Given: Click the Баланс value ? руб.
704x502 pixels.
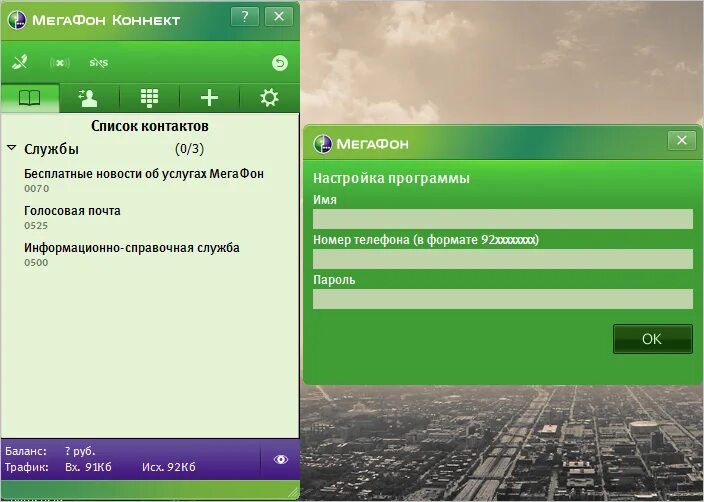Looking at the screenshot, I should pyautogui.click(x=80, y=451).
